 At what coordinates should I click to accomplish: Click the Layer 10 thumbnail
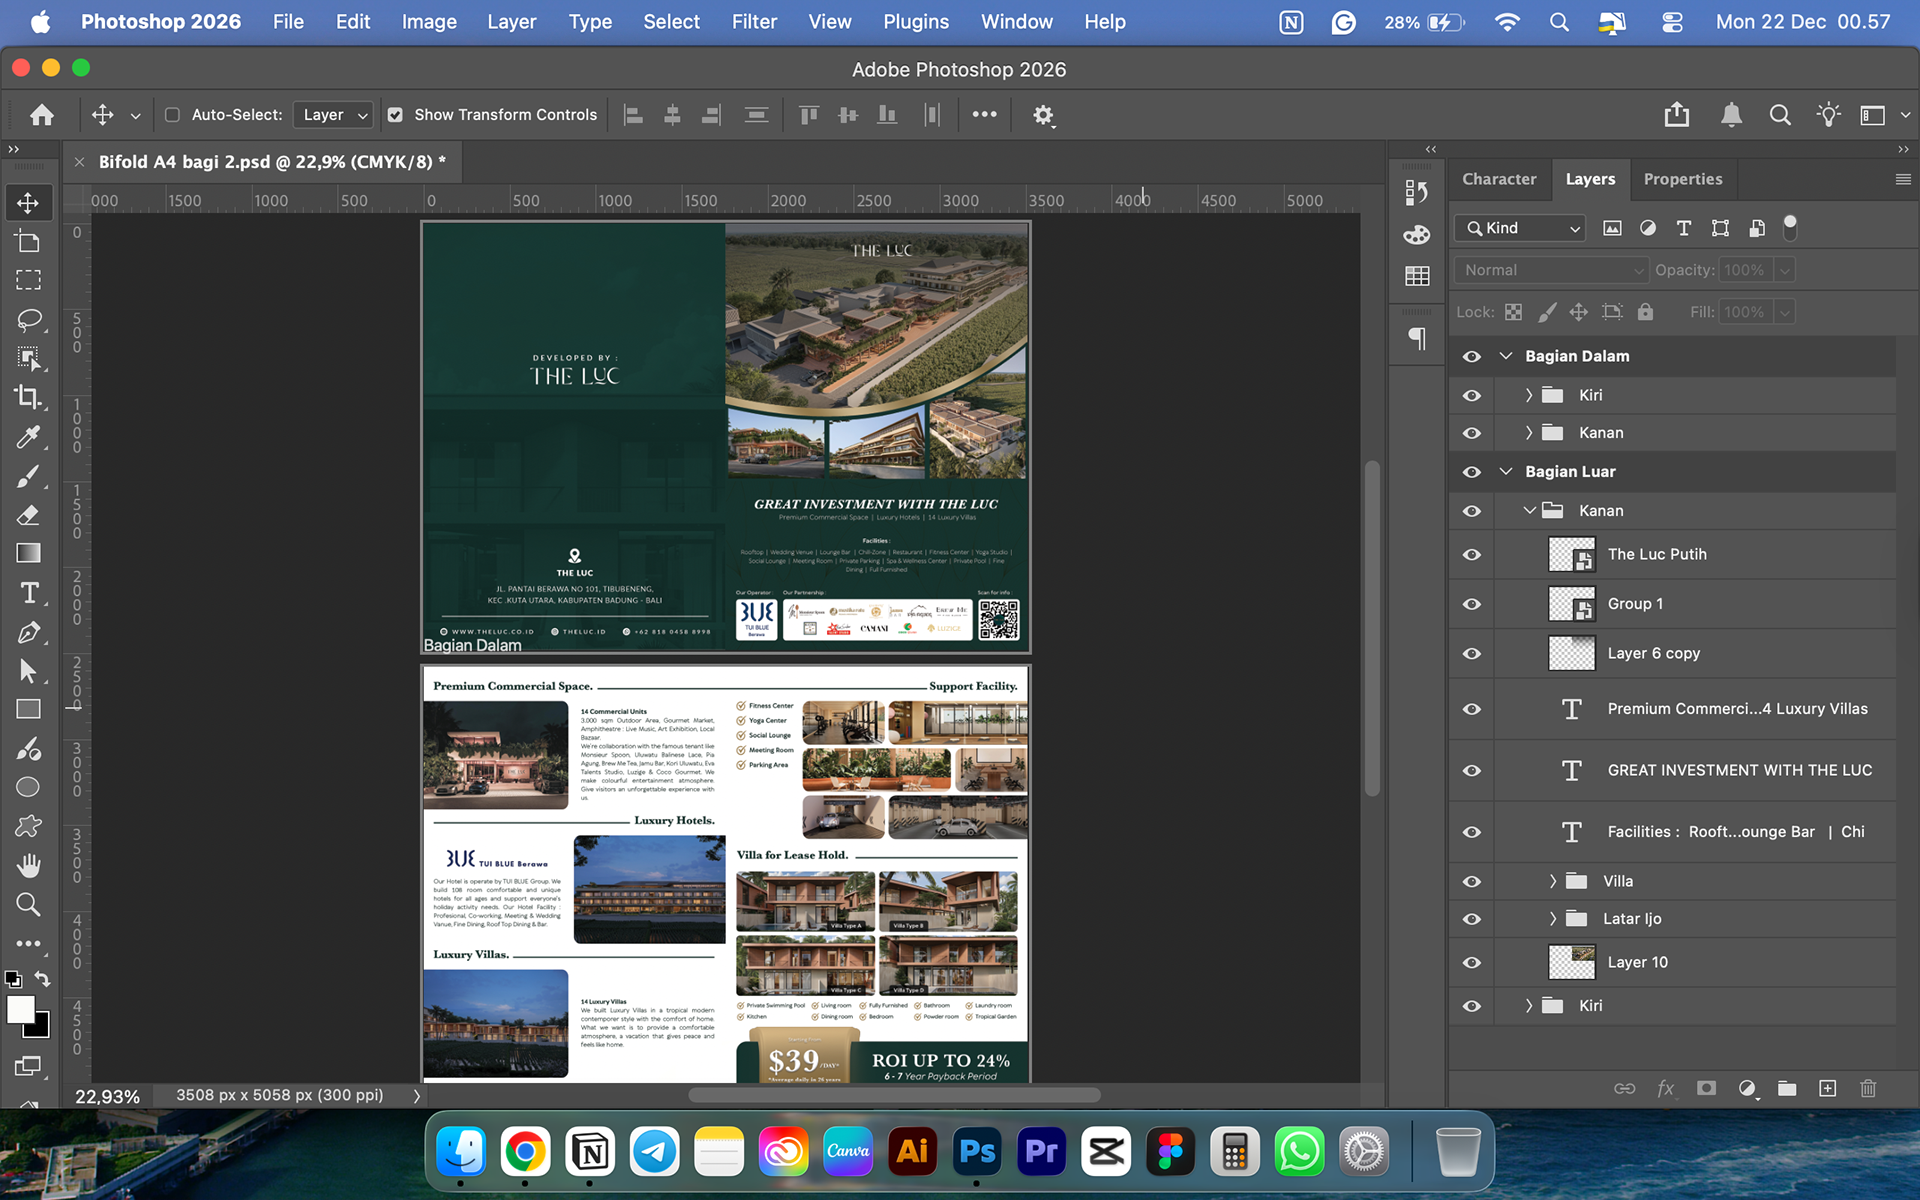tap(1571, 962)
